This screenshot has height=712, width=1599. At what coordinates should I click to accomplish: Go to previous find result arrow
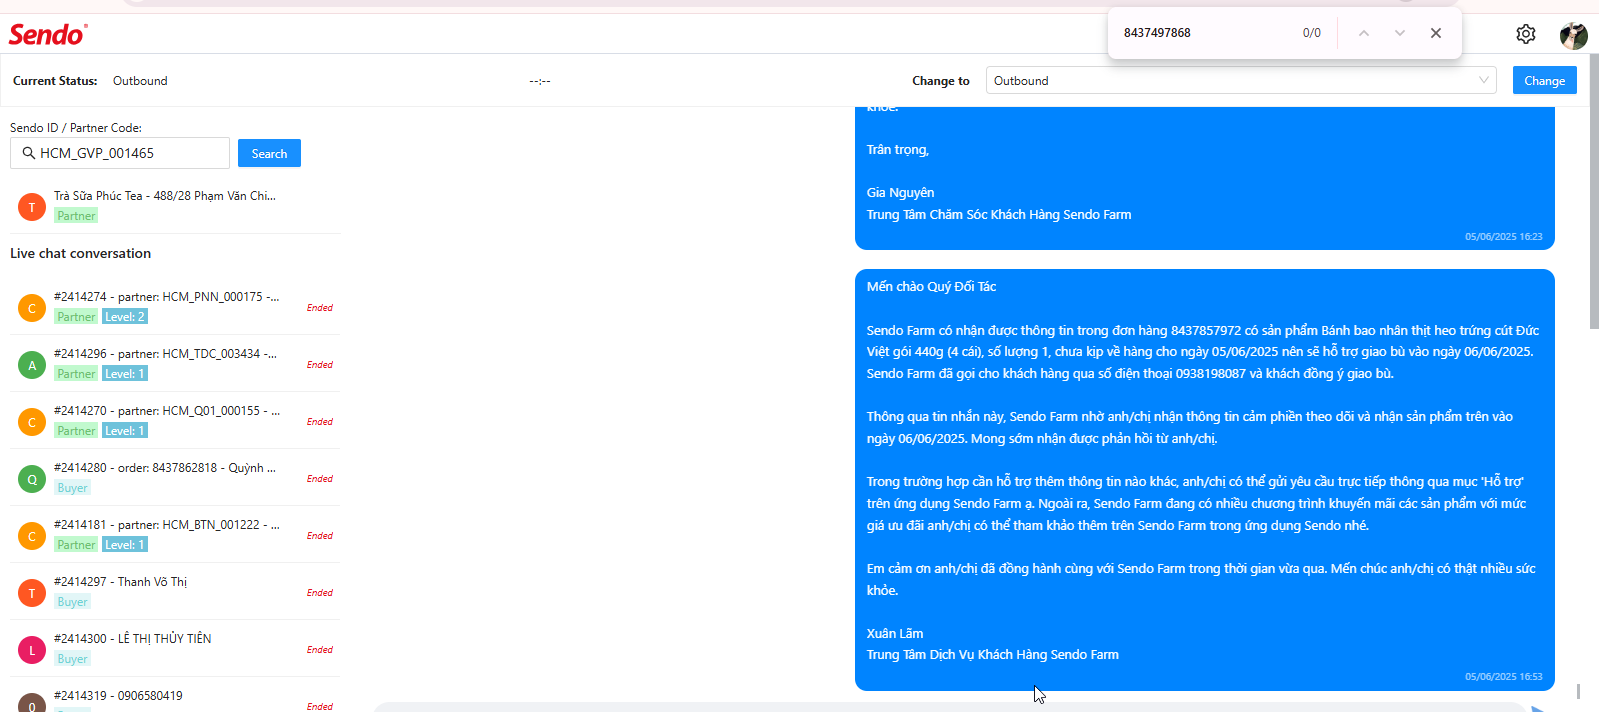1364,33
